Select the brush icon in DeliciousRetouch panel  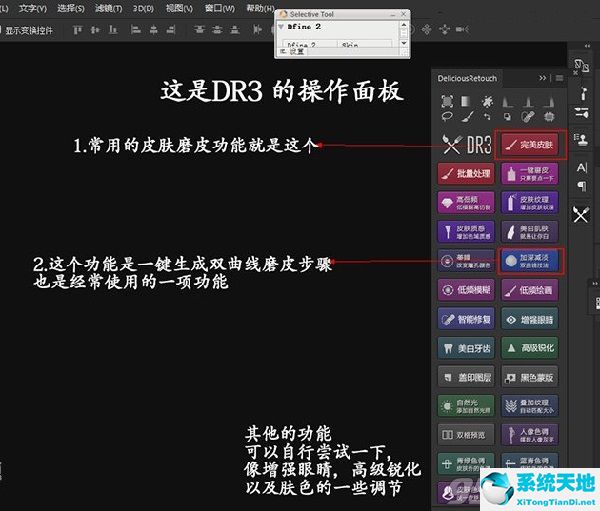coord(468,116)
